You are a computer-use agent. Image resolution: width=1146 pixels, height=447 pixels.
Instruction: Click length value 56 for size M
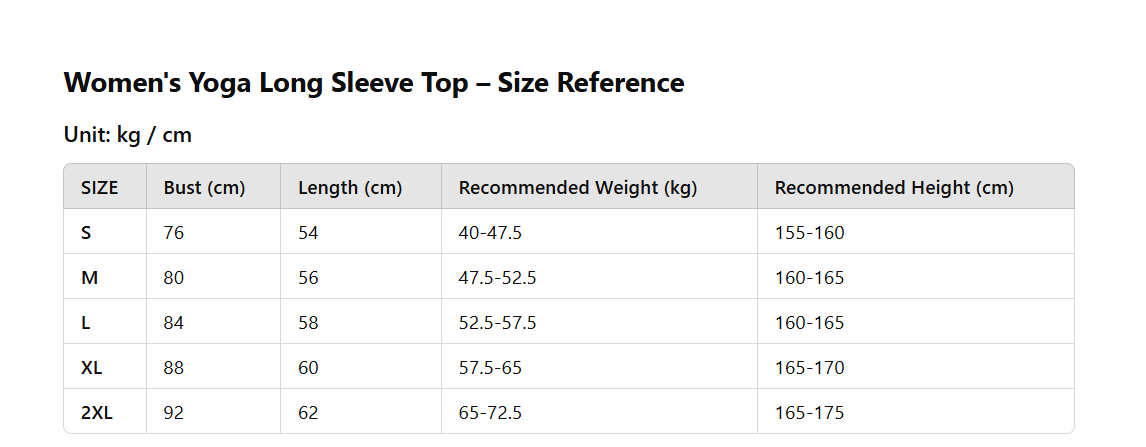coord(308,278)
